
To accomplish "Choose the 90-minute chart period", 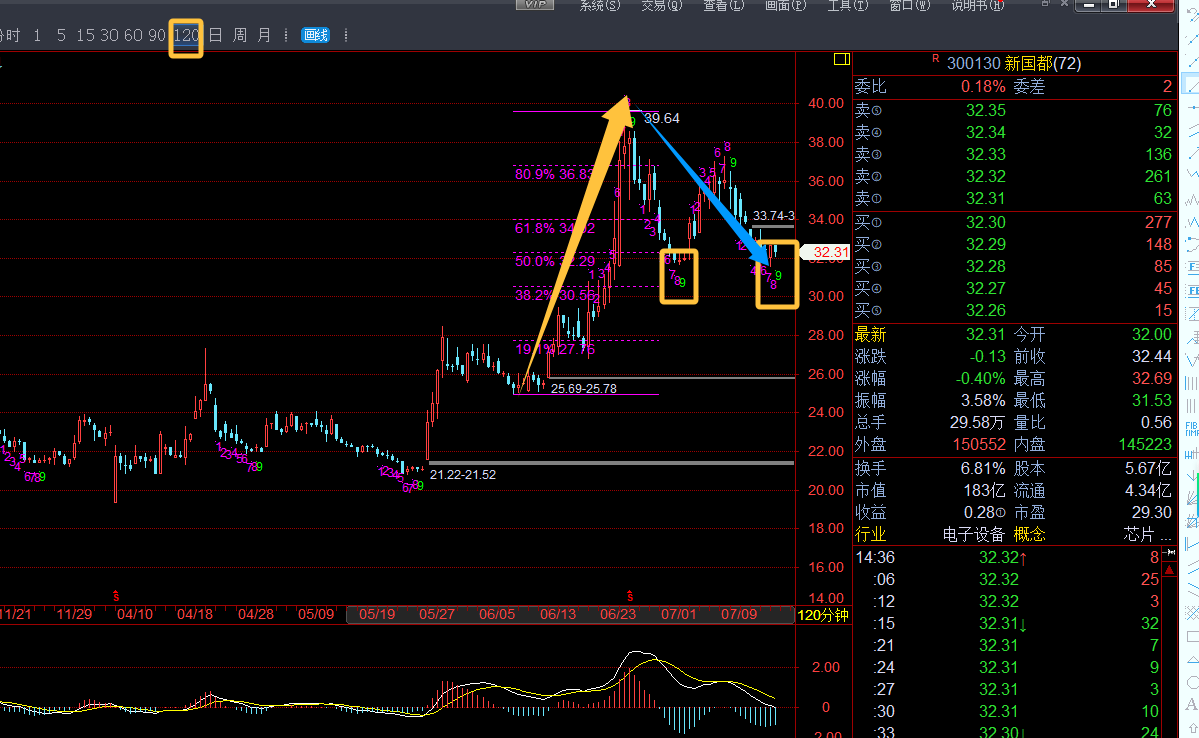I will [157, 35].
